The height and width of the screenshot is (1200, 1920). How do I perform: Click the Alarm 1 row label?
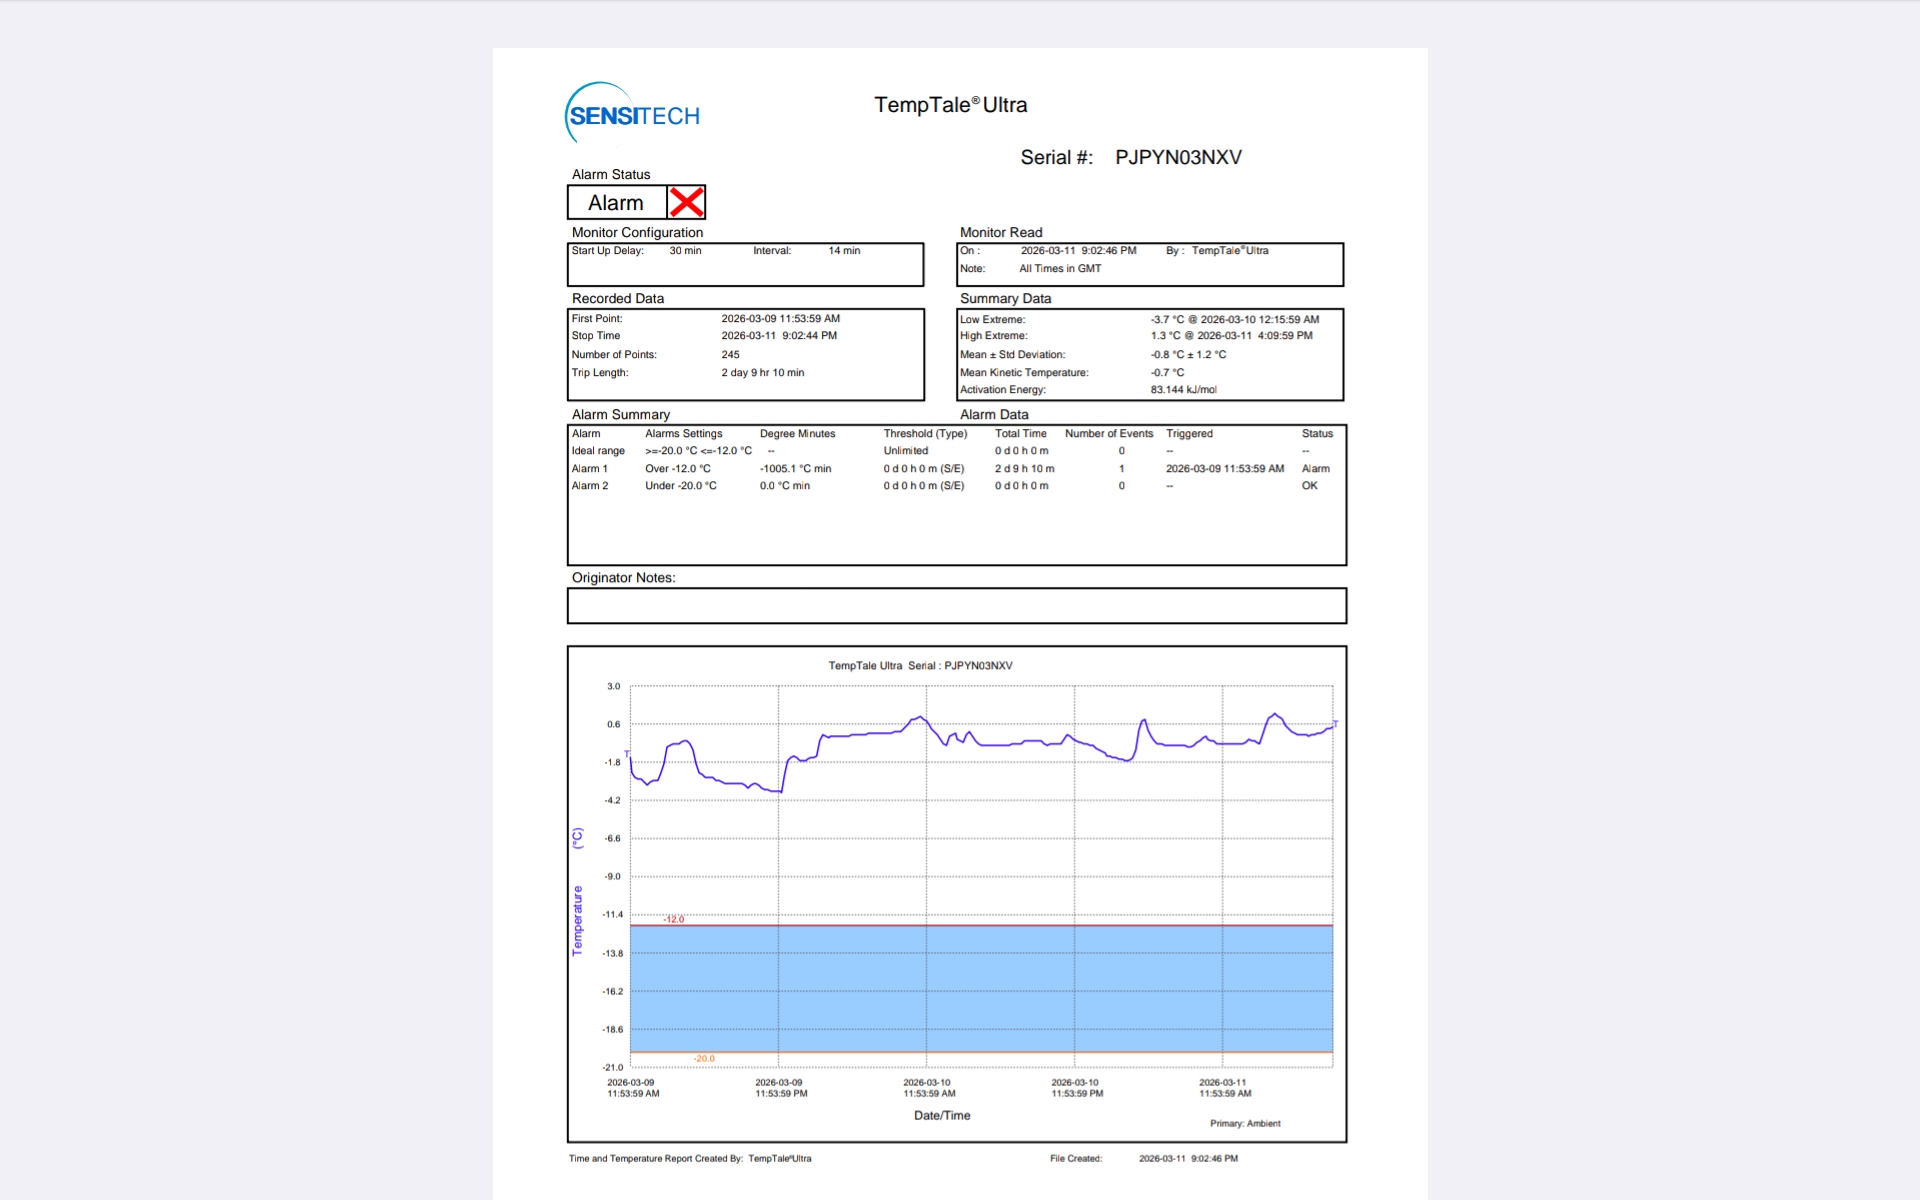pyautogui.click(x=589, y=468)
